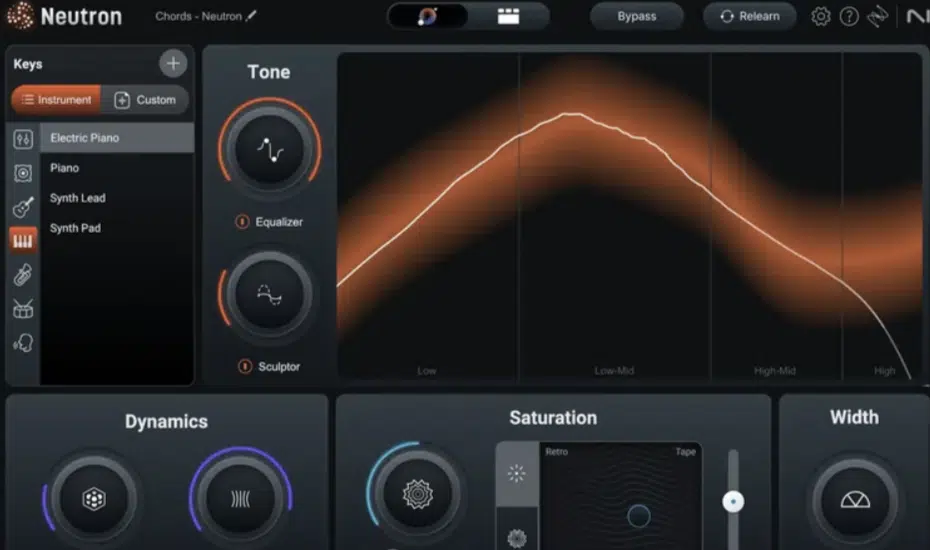Viewport: 930px width, 550px height.
Task: Select the mixer faders category icon
Action: [23, 139]
